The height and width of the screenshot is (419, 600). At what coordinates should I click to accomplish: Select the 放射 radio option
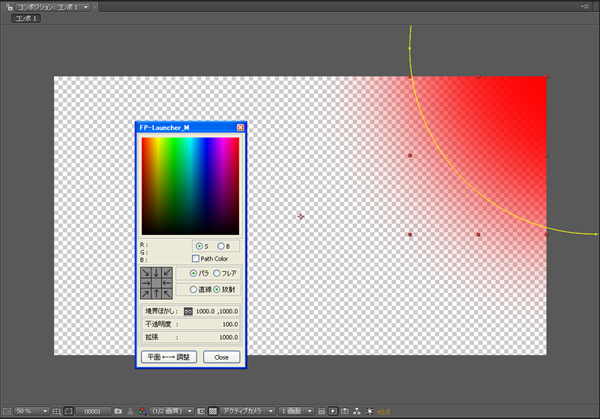[217, 290]
